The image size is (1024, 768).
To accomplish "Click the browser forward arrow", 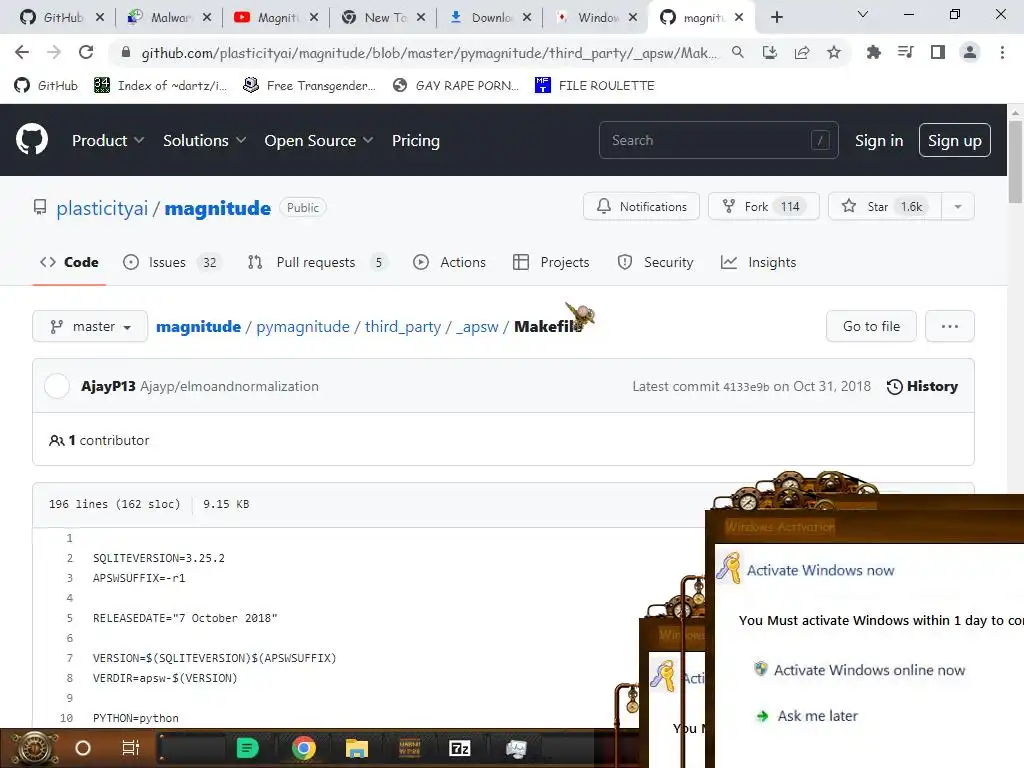I will (x=54, y=52).
